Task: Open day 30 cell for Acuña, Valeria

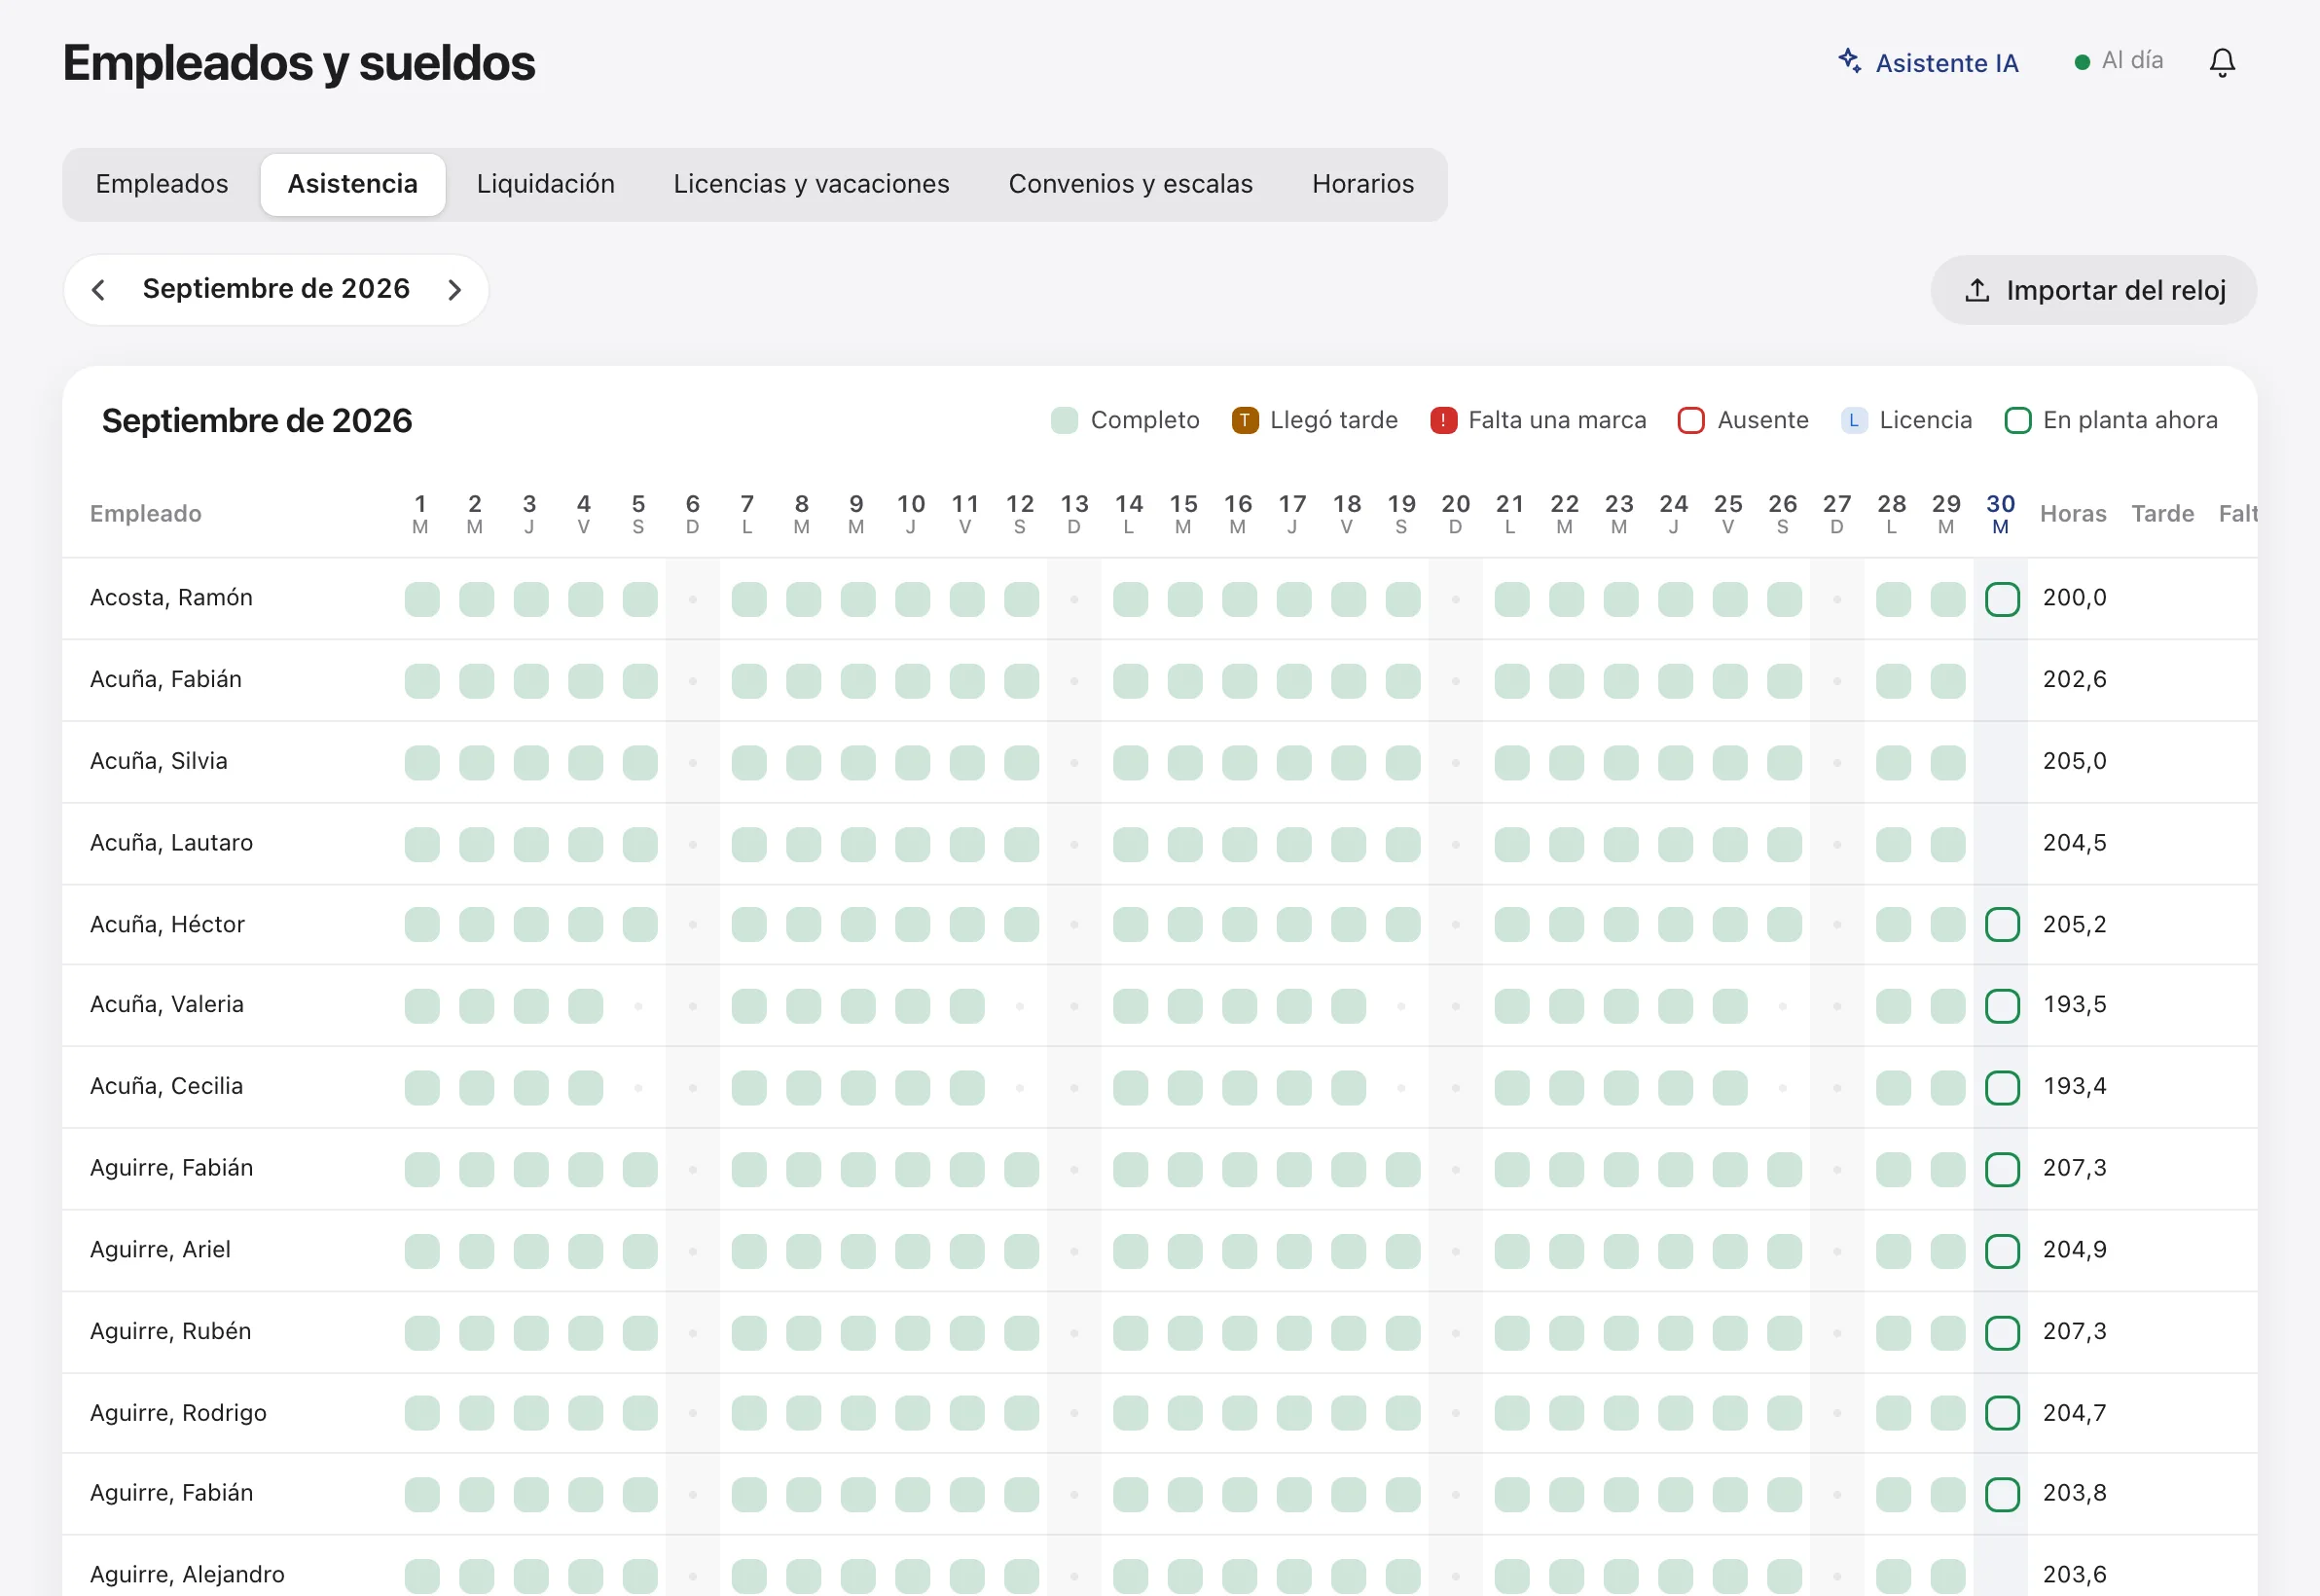Action: 2002,1006
